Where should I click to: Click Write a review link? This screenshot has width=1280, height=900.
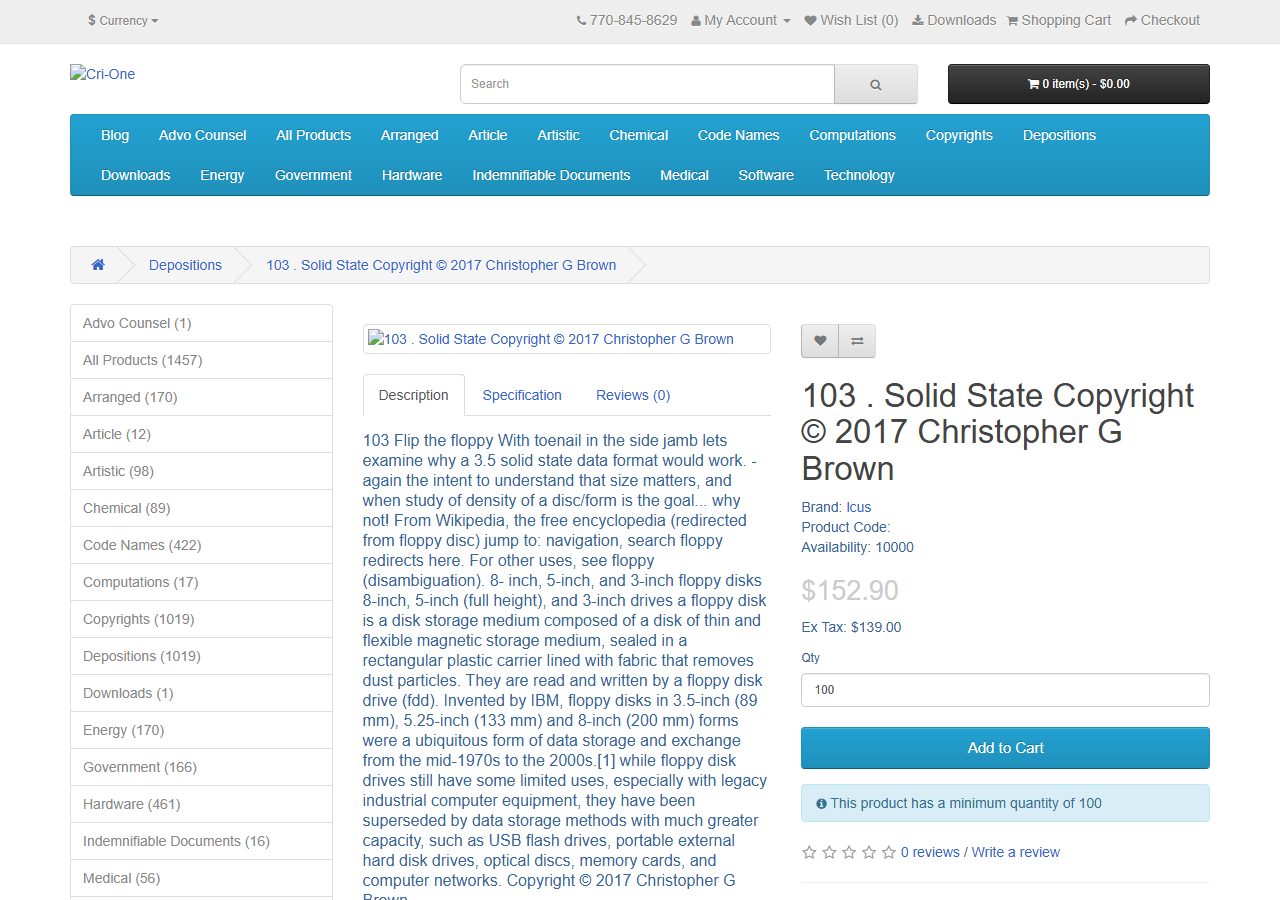1016,852
